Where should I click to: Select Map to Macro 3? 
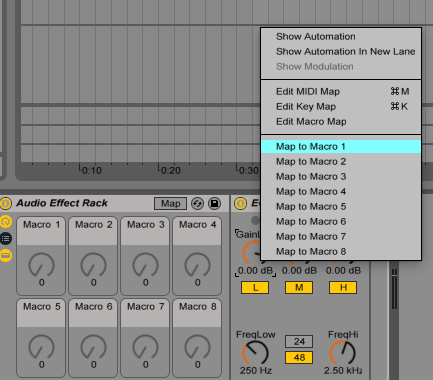[x=341, y=177]
